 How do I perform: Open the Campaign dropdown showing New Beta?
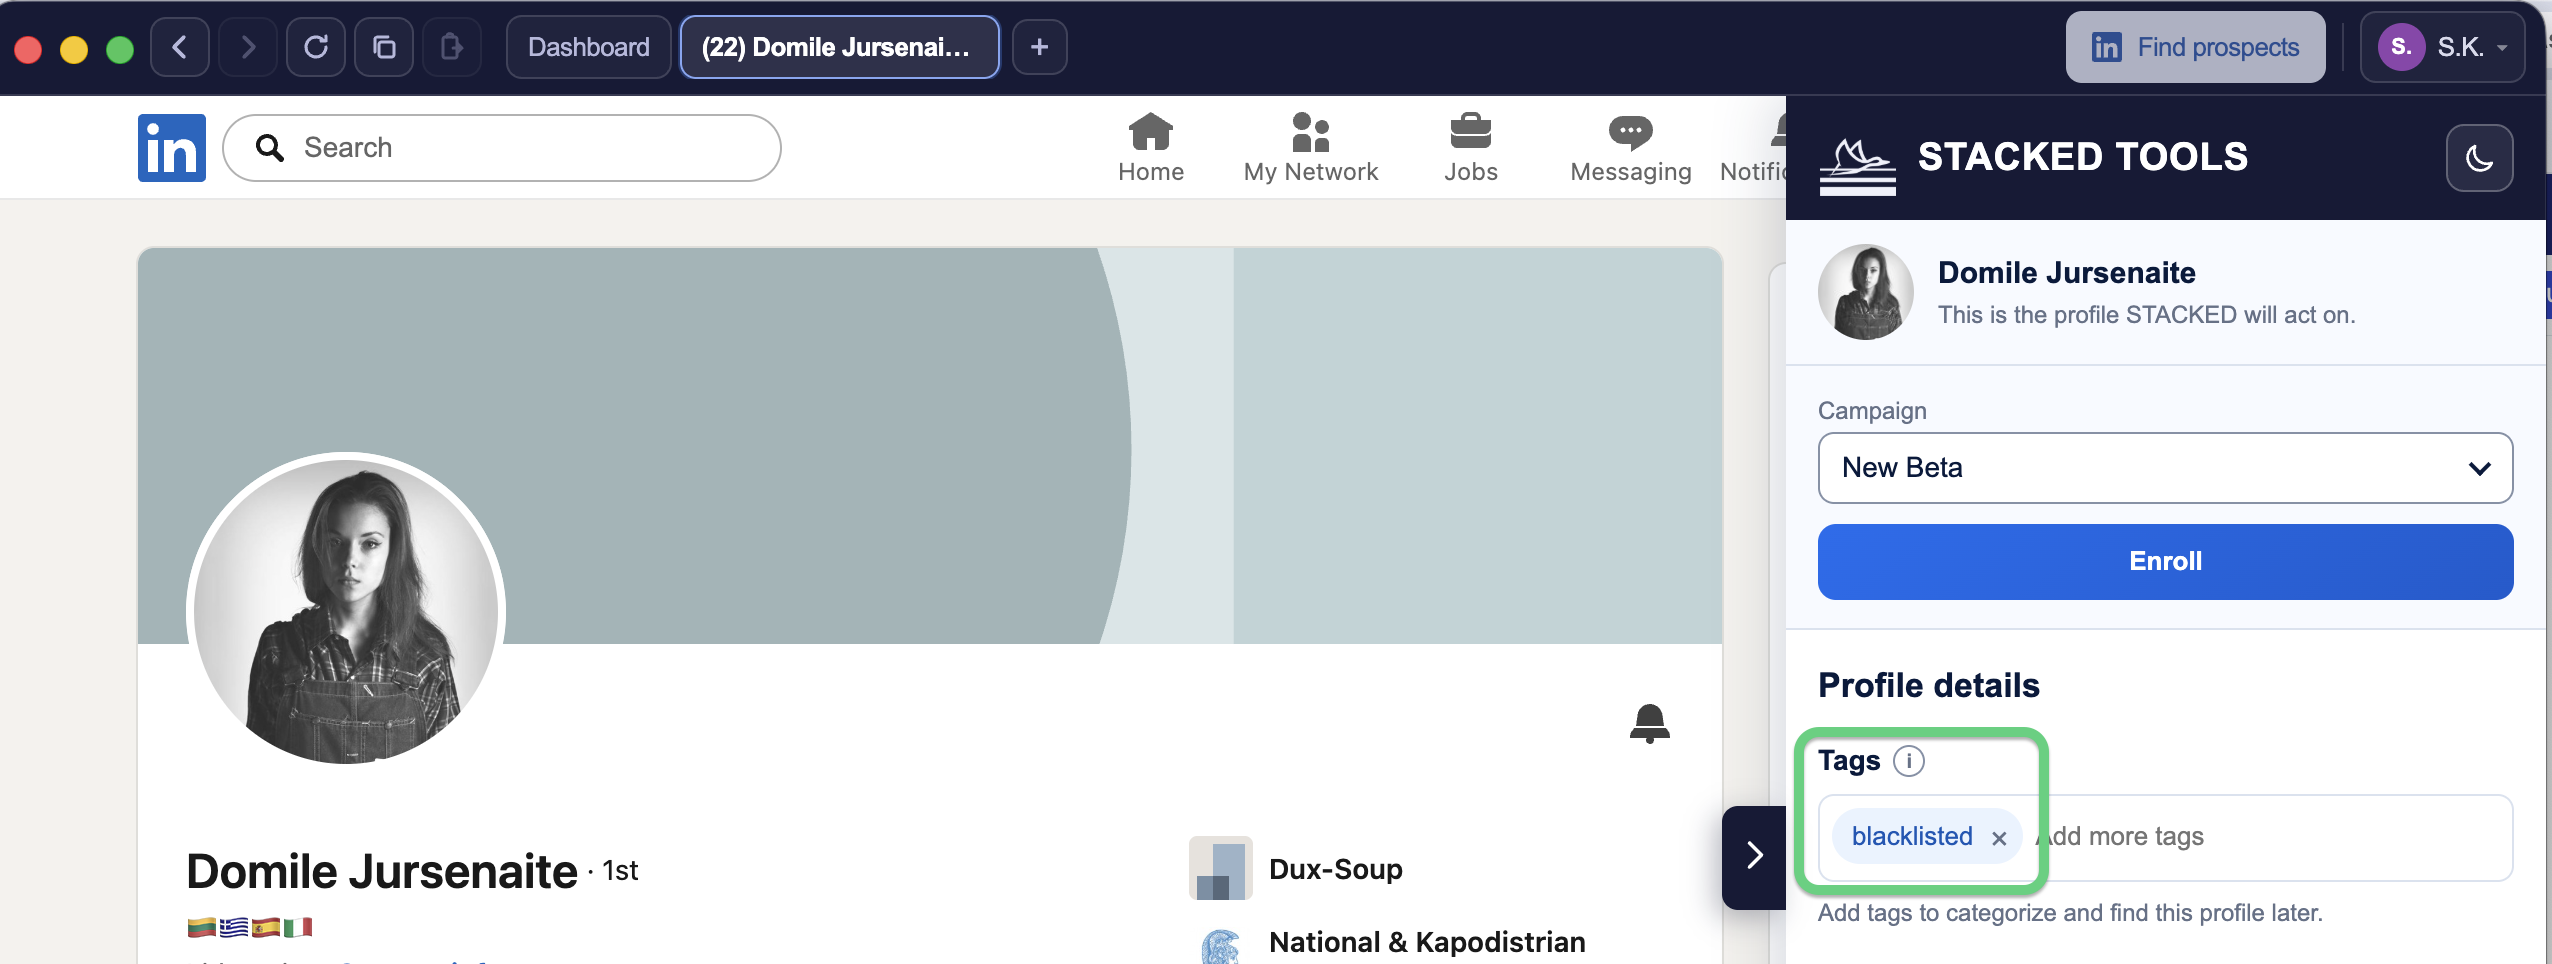tap(2166, 468)
